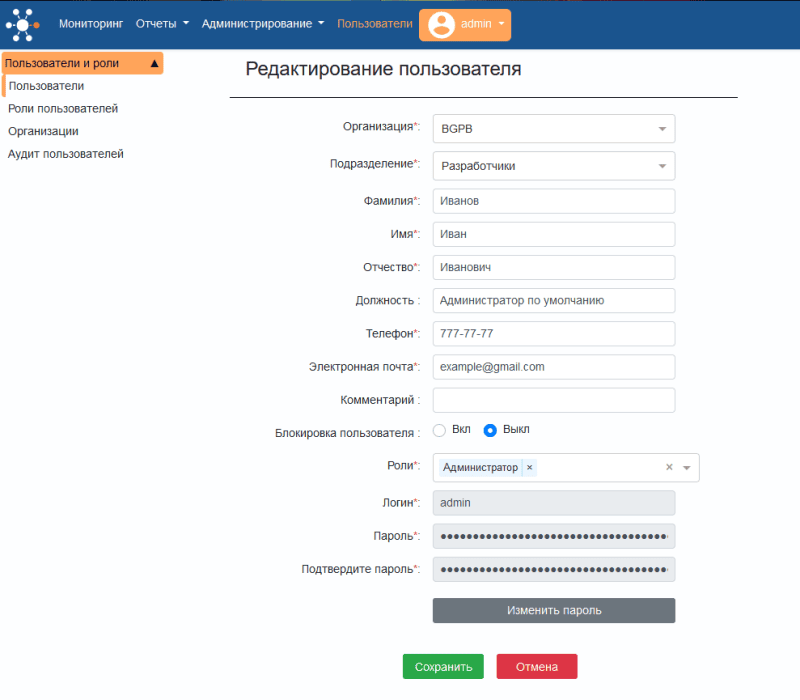The height and width of the screenshot is (700, 800).
Task: Click the admin avatar icon
Action: point(440,24)
